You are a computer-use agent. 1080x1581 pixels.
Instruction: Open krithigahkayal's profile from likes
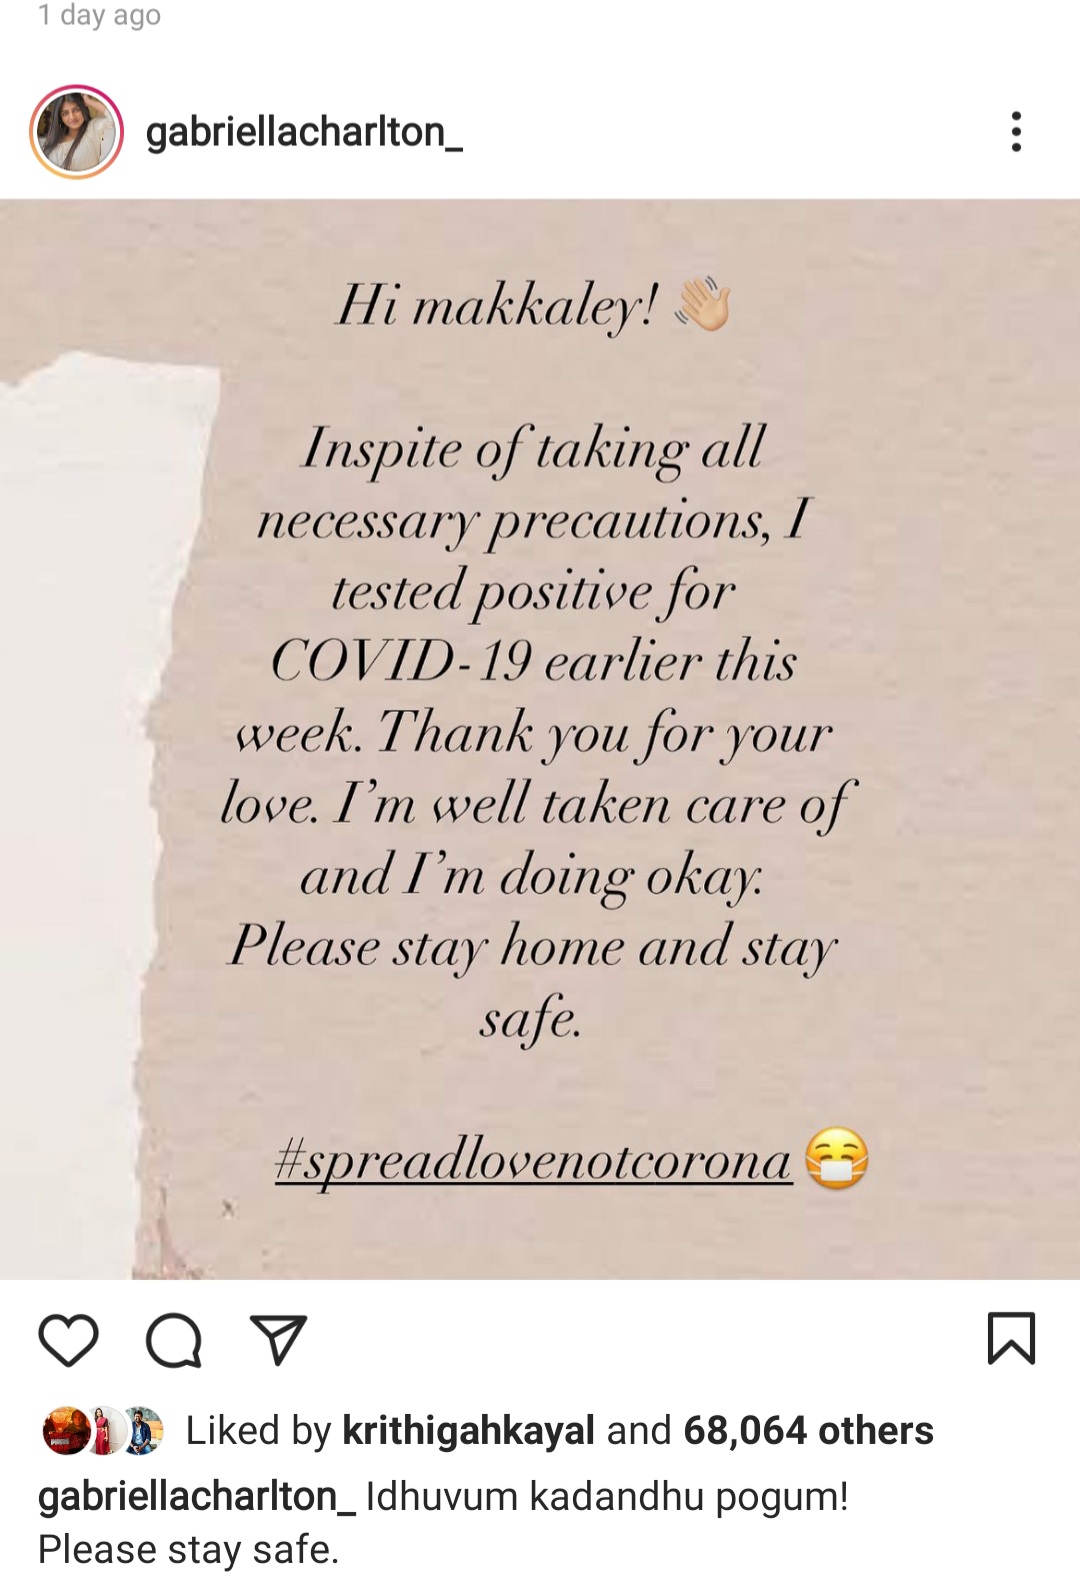point(468,1430)
